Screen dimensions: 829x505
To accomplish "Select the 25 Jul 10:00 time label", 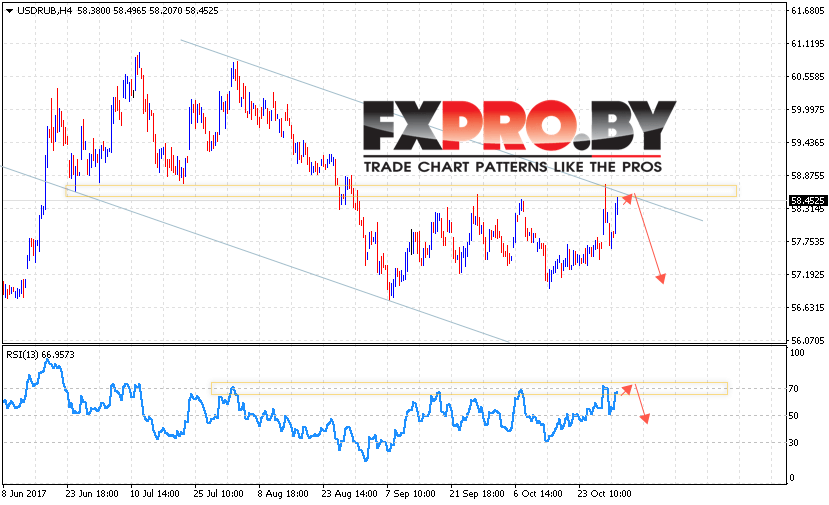I will tap(219, 494).
